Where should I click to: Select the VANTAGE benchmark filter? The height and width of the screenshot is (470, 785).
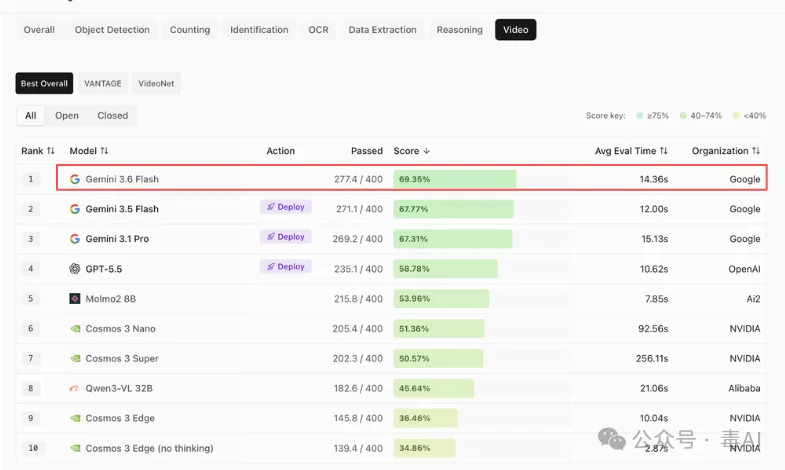point(103,84)
